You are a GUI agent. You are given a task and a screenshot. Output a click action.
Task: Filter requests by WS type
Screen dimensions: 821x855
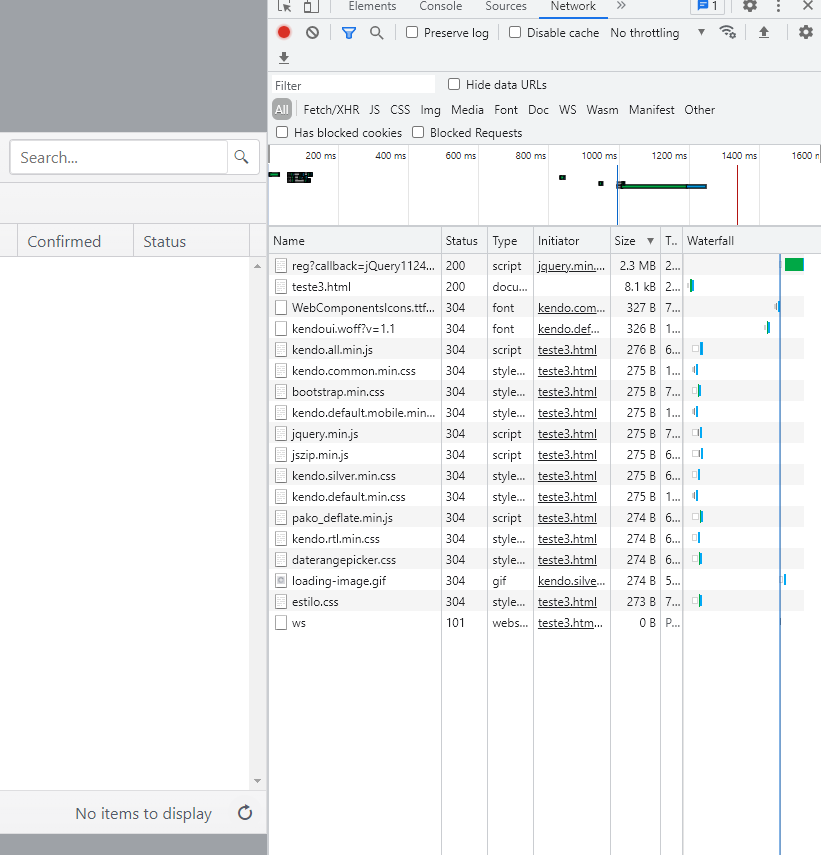point(568,110)
